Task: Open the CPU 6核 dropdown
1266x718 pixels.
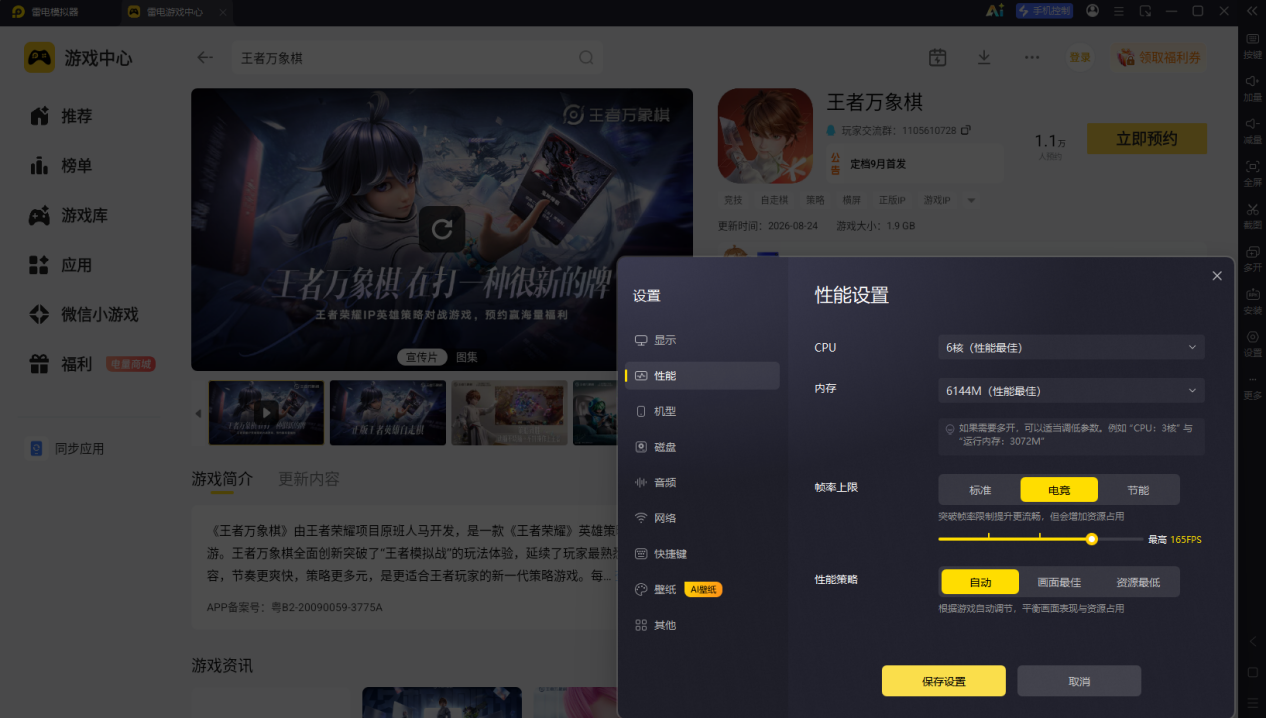Action: click(x=1071, y=348)
